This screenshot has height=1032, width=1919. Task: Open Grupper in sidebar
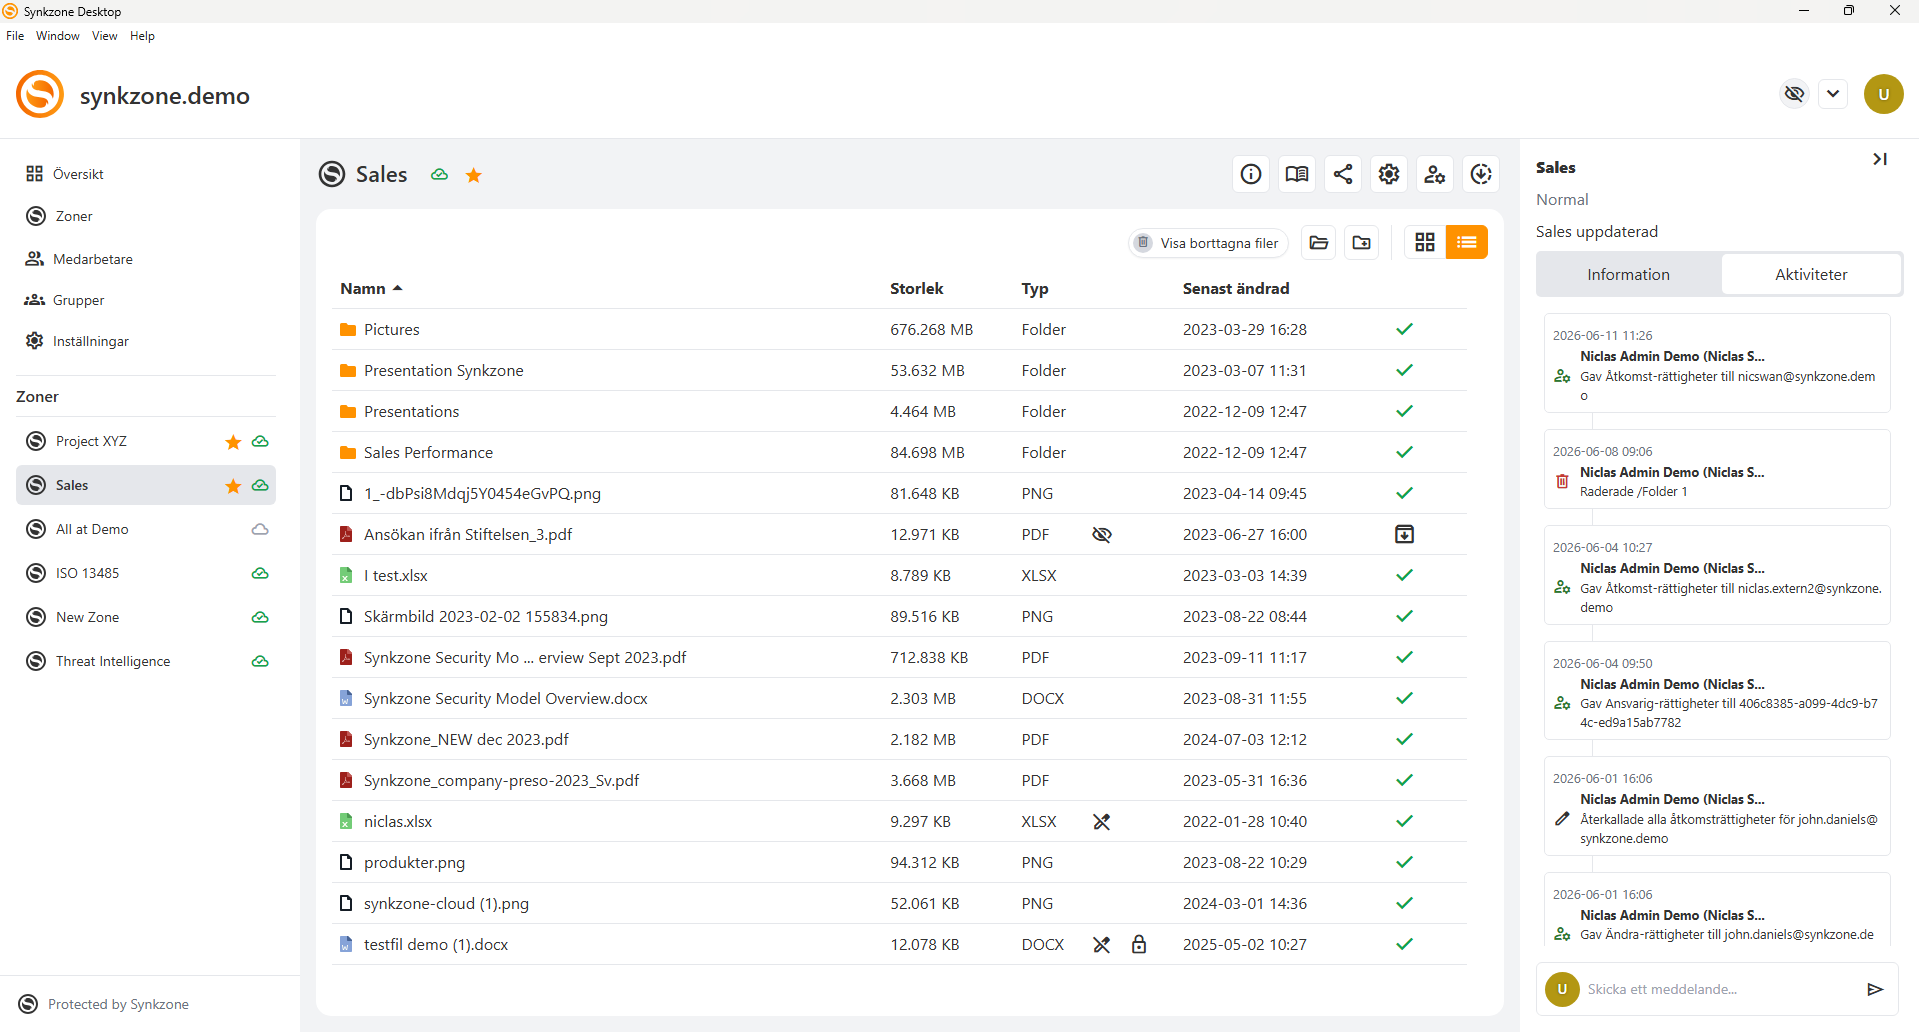pos(146,300)
